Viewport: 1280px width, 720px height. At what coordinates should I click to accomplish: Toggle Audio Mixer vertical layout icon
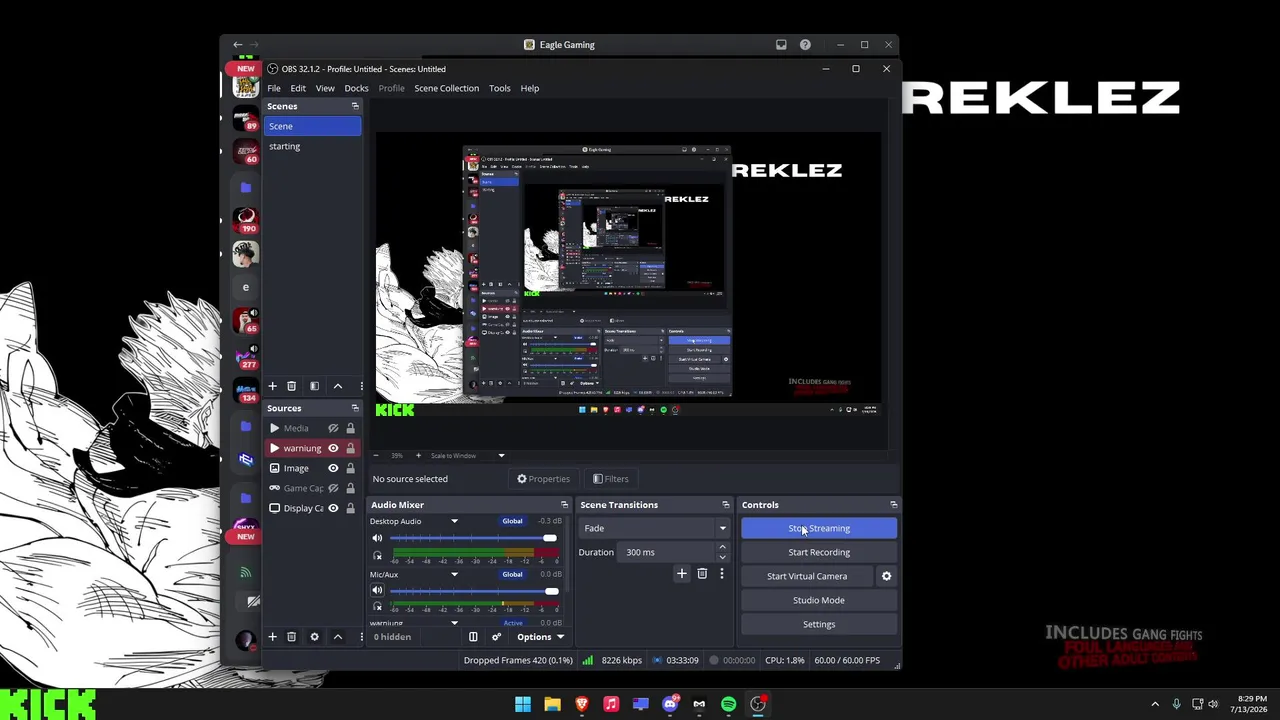473,637
